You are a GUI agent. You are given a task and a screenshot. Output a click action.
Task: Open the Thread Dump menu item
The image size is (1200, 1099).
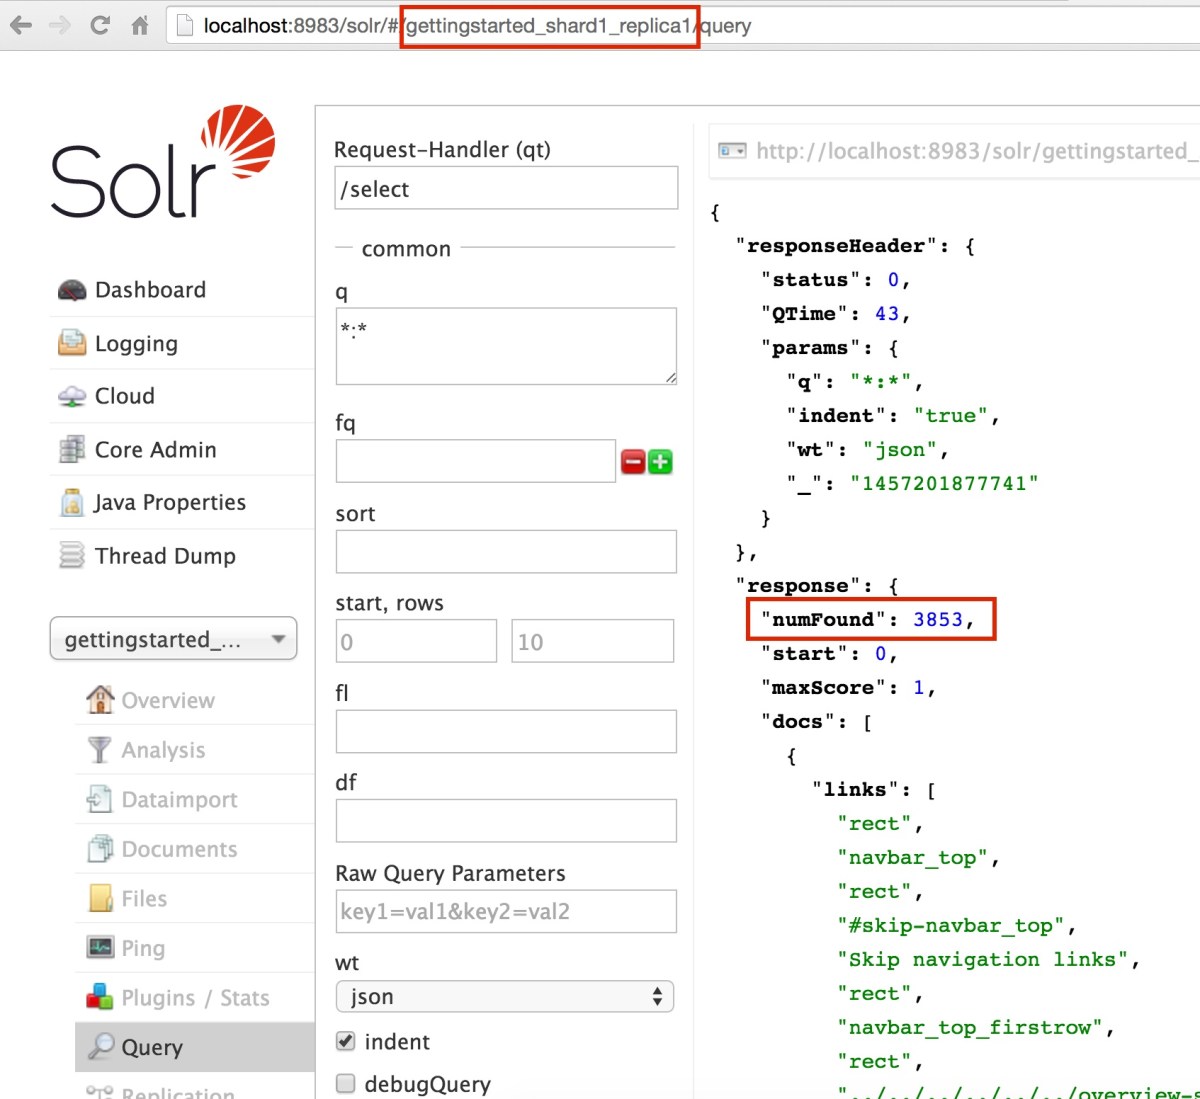[x=165, y=556]
